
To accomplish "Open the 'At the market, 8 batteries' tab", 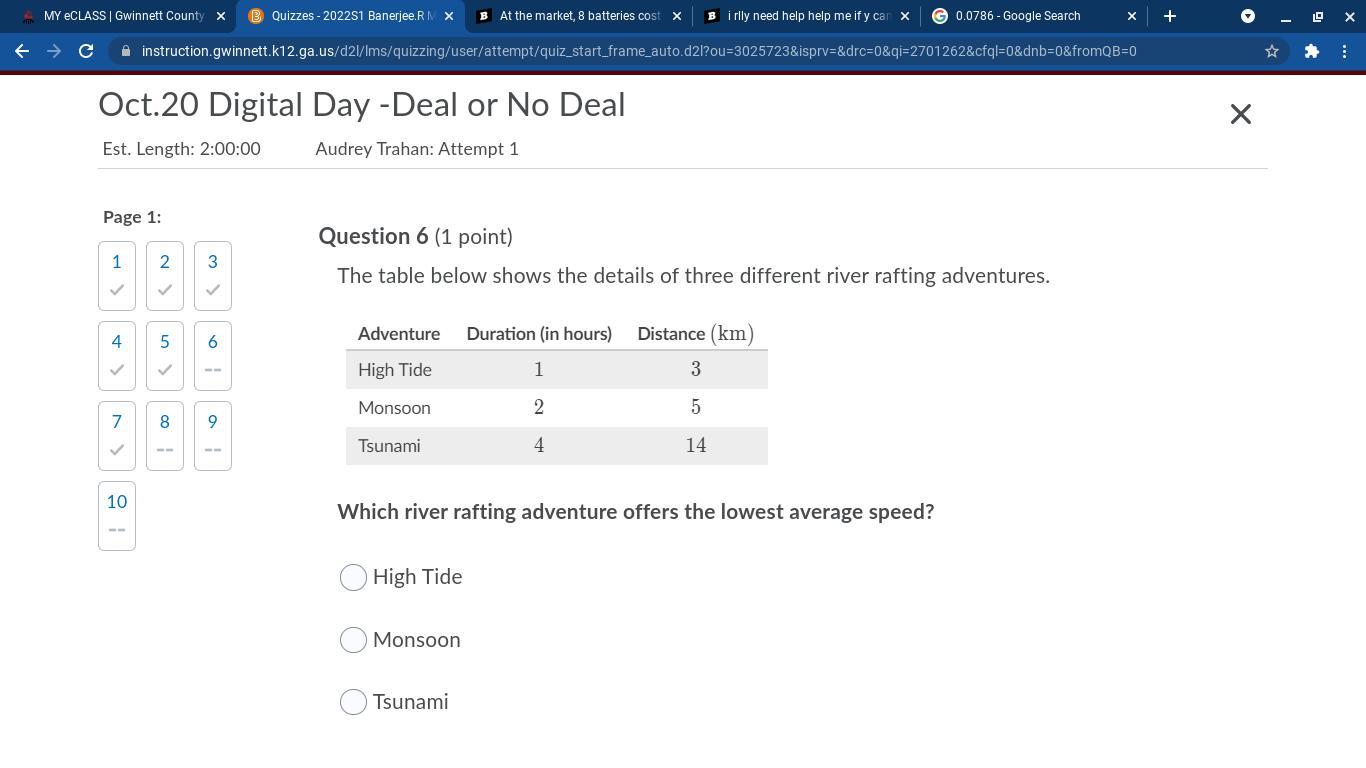I will click(x=575, y=16).
